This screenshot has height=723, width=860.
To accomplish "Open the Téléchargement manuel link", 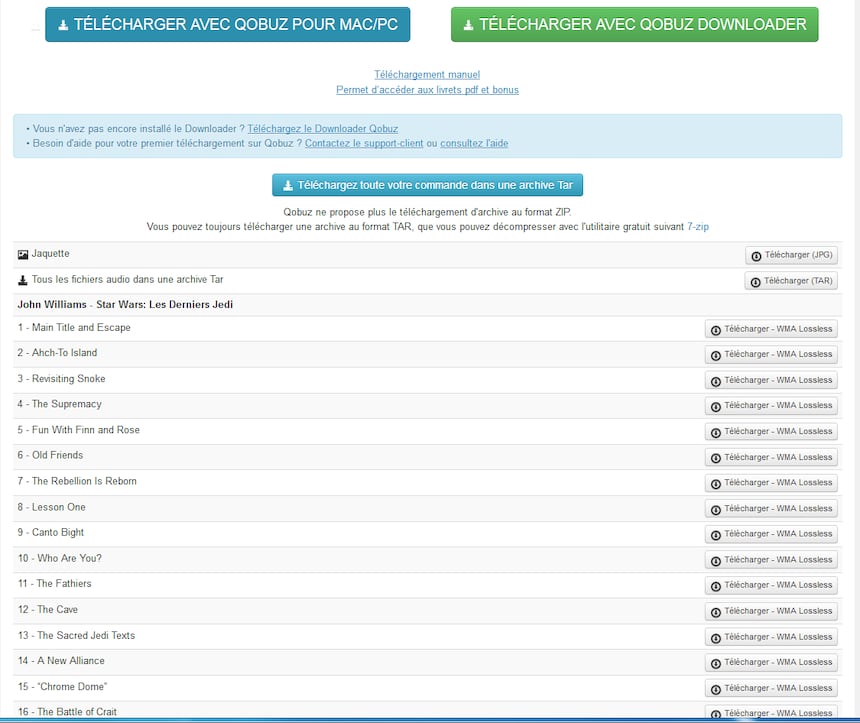I will pyautogui.click(x=427, y=75).
